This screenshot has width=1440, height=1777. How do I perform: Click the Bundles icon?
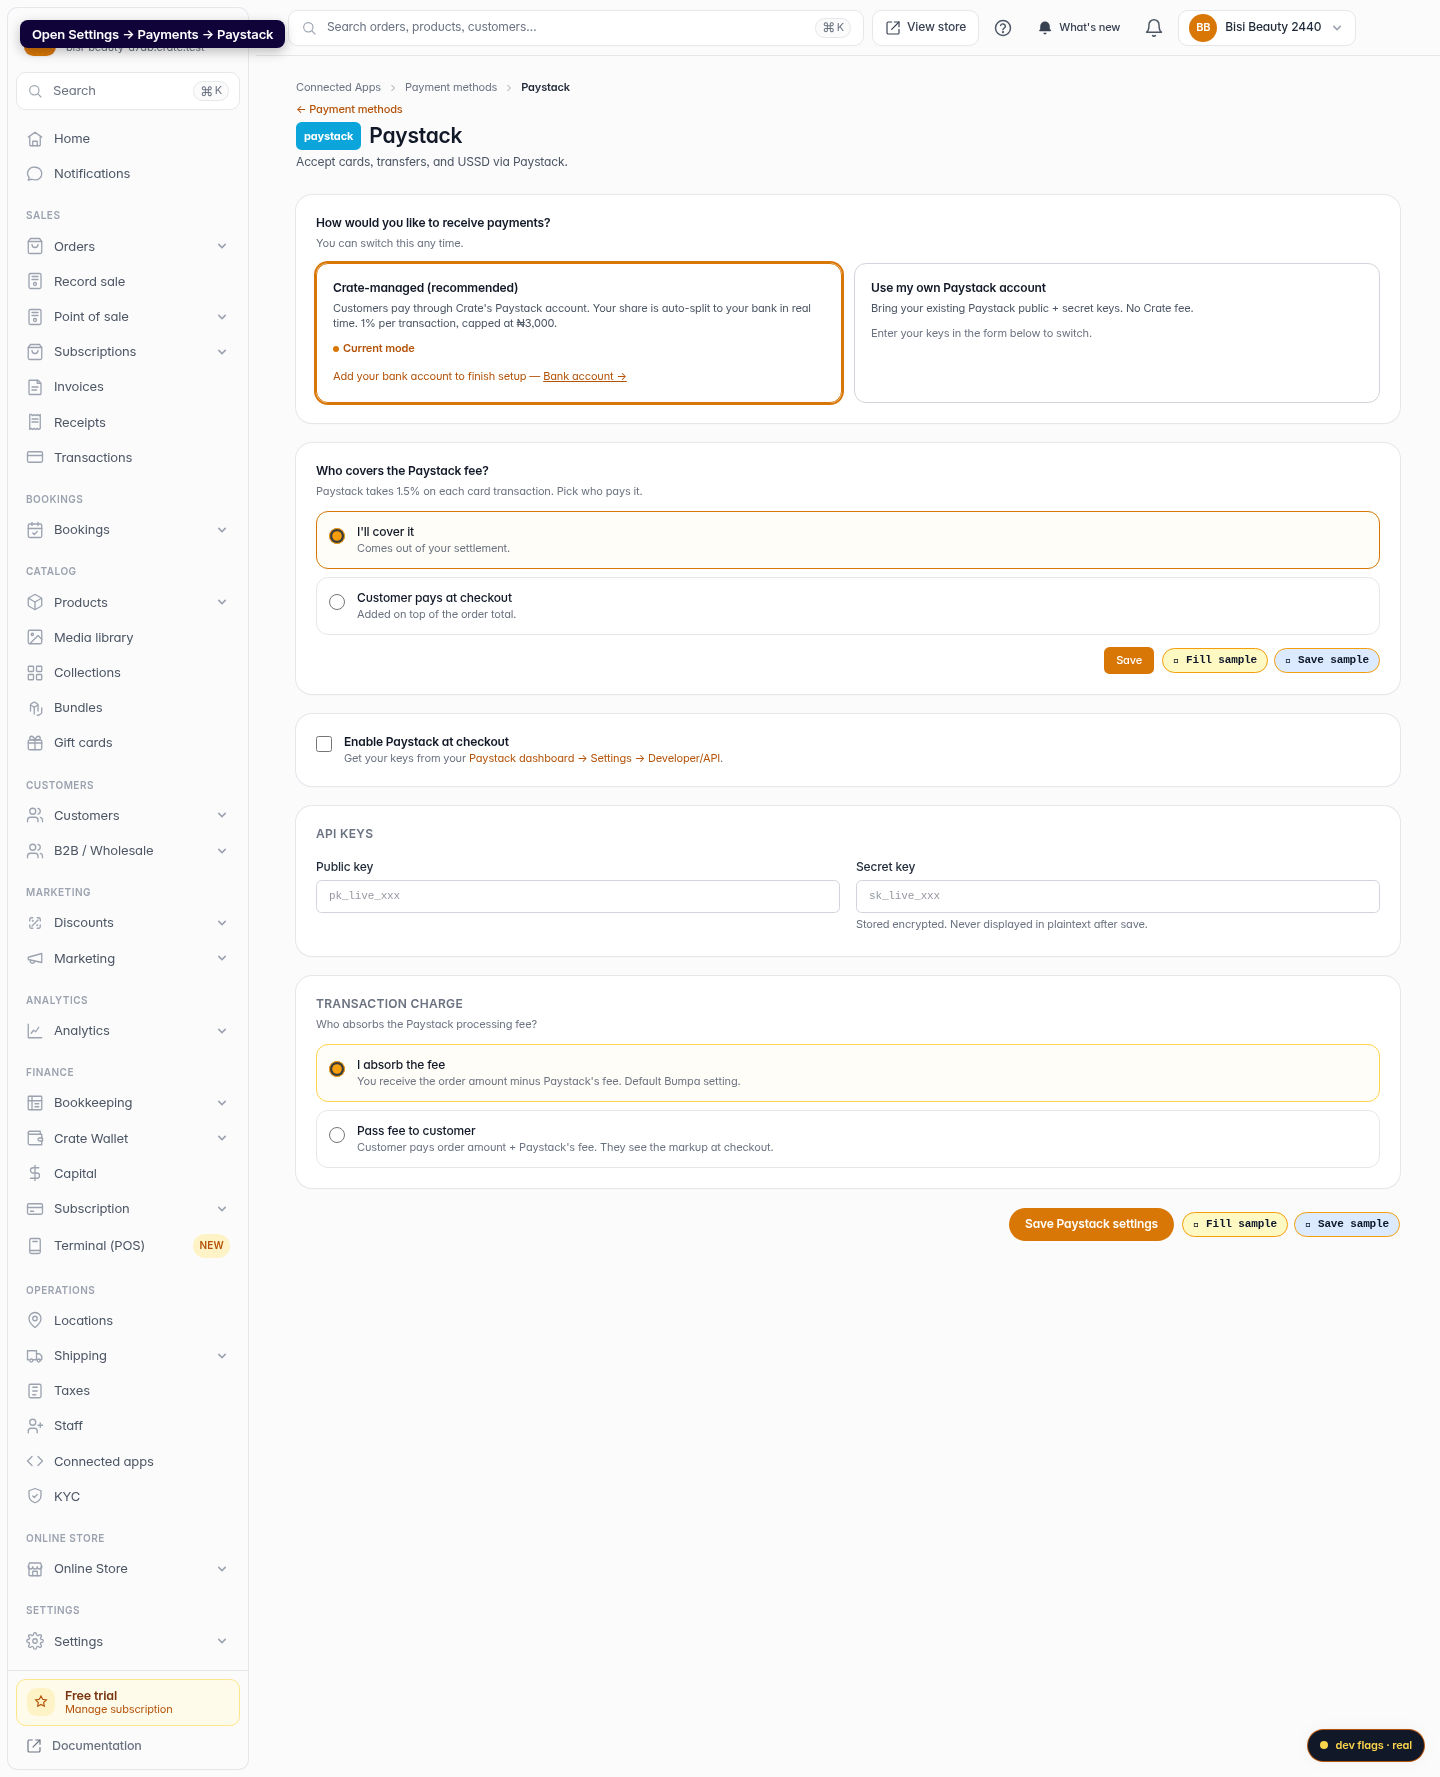pyautogui.click(x=35, y=708)
